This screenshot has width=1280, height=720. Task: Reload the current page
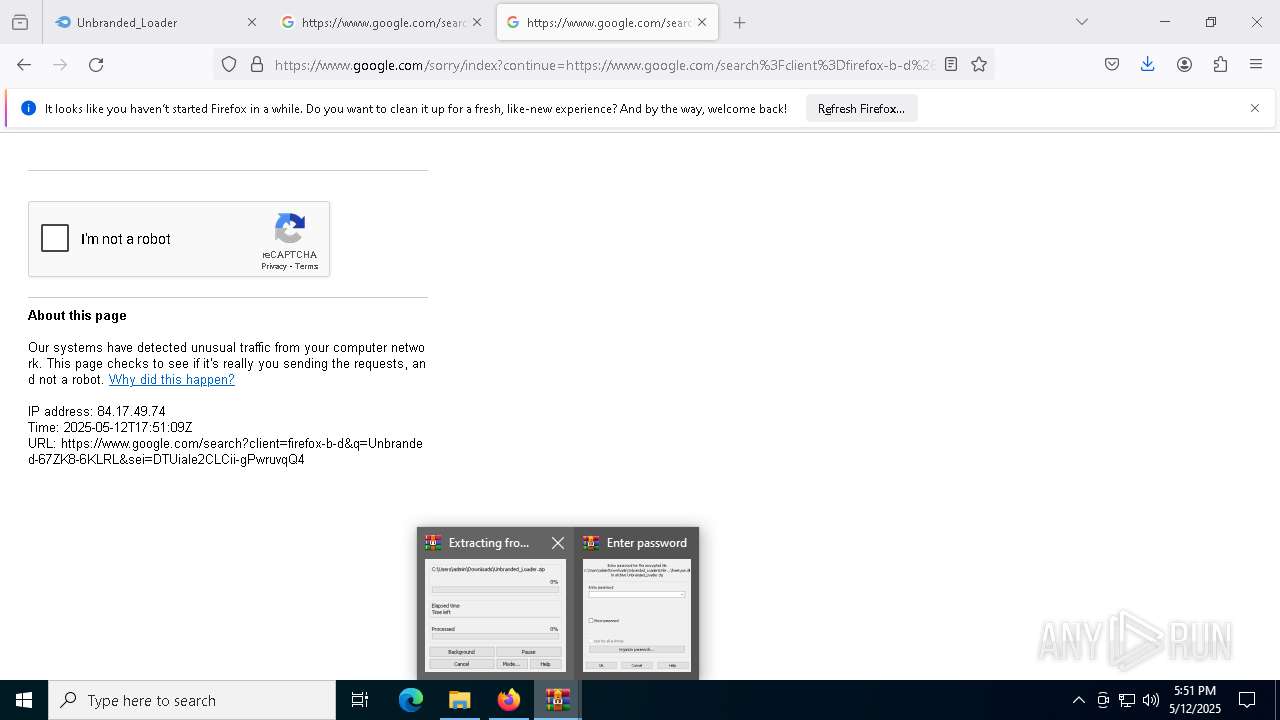(x=96, y=64)
